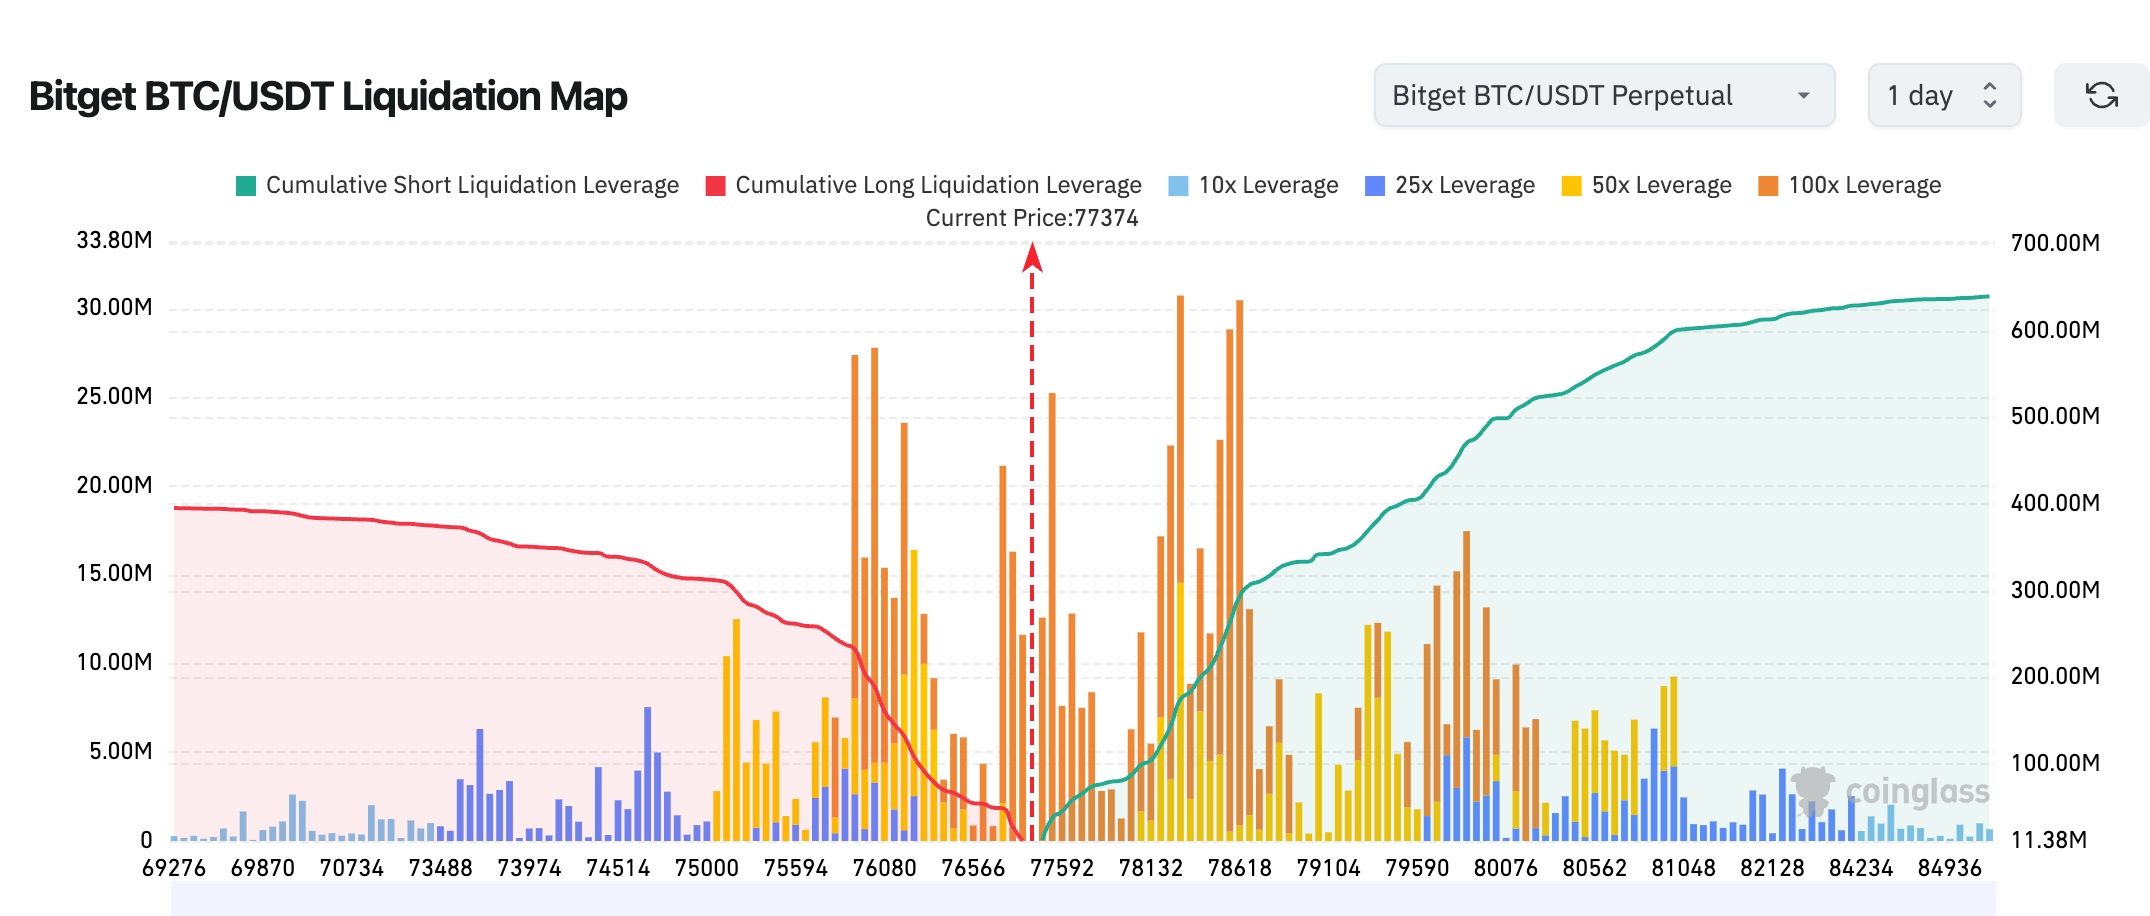This screenshot has width=2150, height=916.
Task: Click the light blue 10x legend swatch
Action: pyautogui.click(x=1178, y=186)
